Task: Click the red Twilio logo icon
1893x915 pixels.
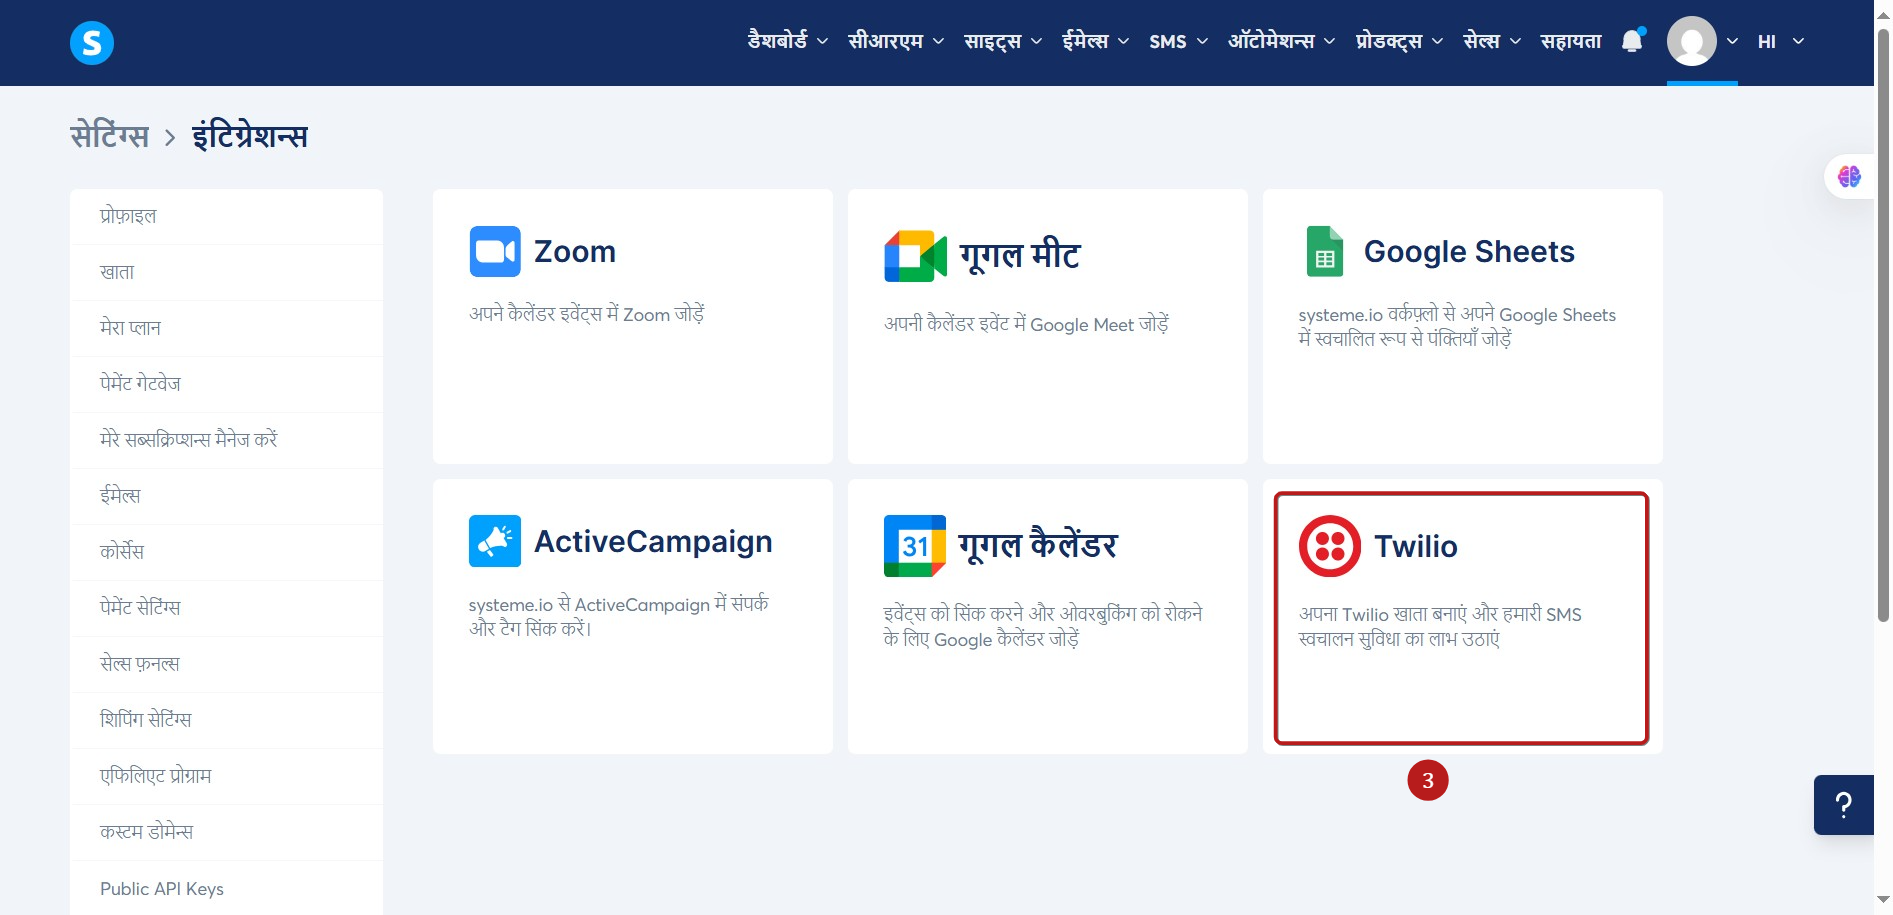Action: [x=1330, y=546]
